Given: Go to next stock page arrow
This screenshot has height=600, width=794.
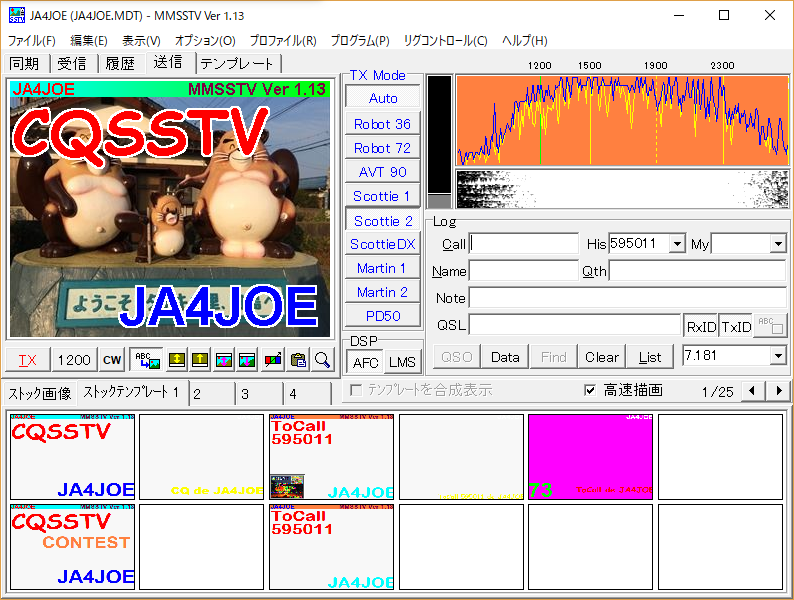Looking at the screenshot, I should click(779, 391).
